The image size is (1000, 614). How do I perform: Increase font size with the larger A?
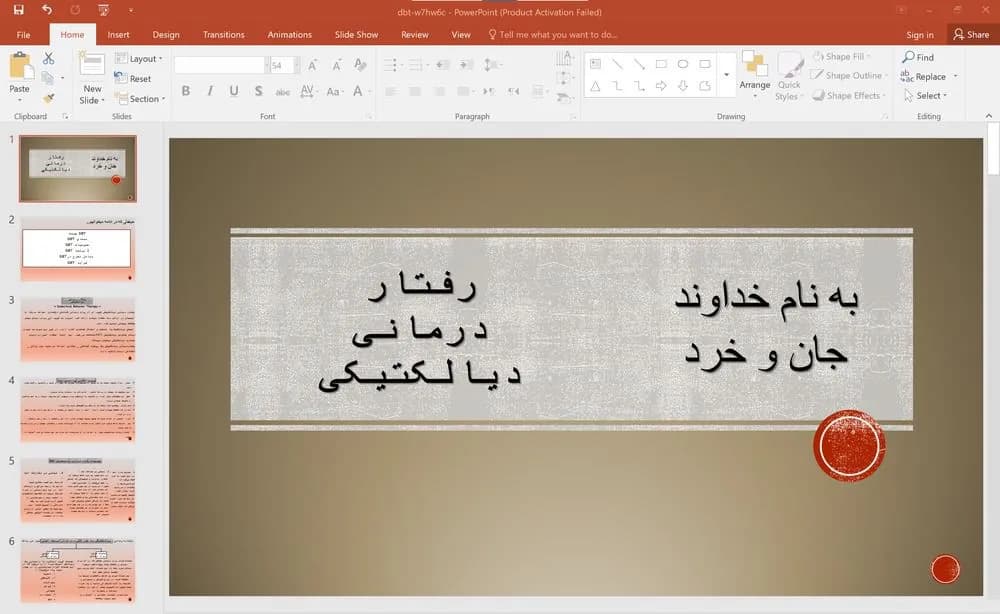pos(312,65)
